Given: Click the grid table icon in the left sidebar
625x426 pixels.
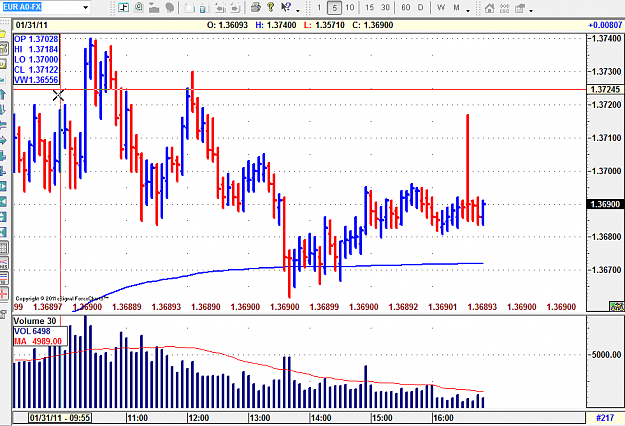Looking at the screenshot, I should coord(3,247).
